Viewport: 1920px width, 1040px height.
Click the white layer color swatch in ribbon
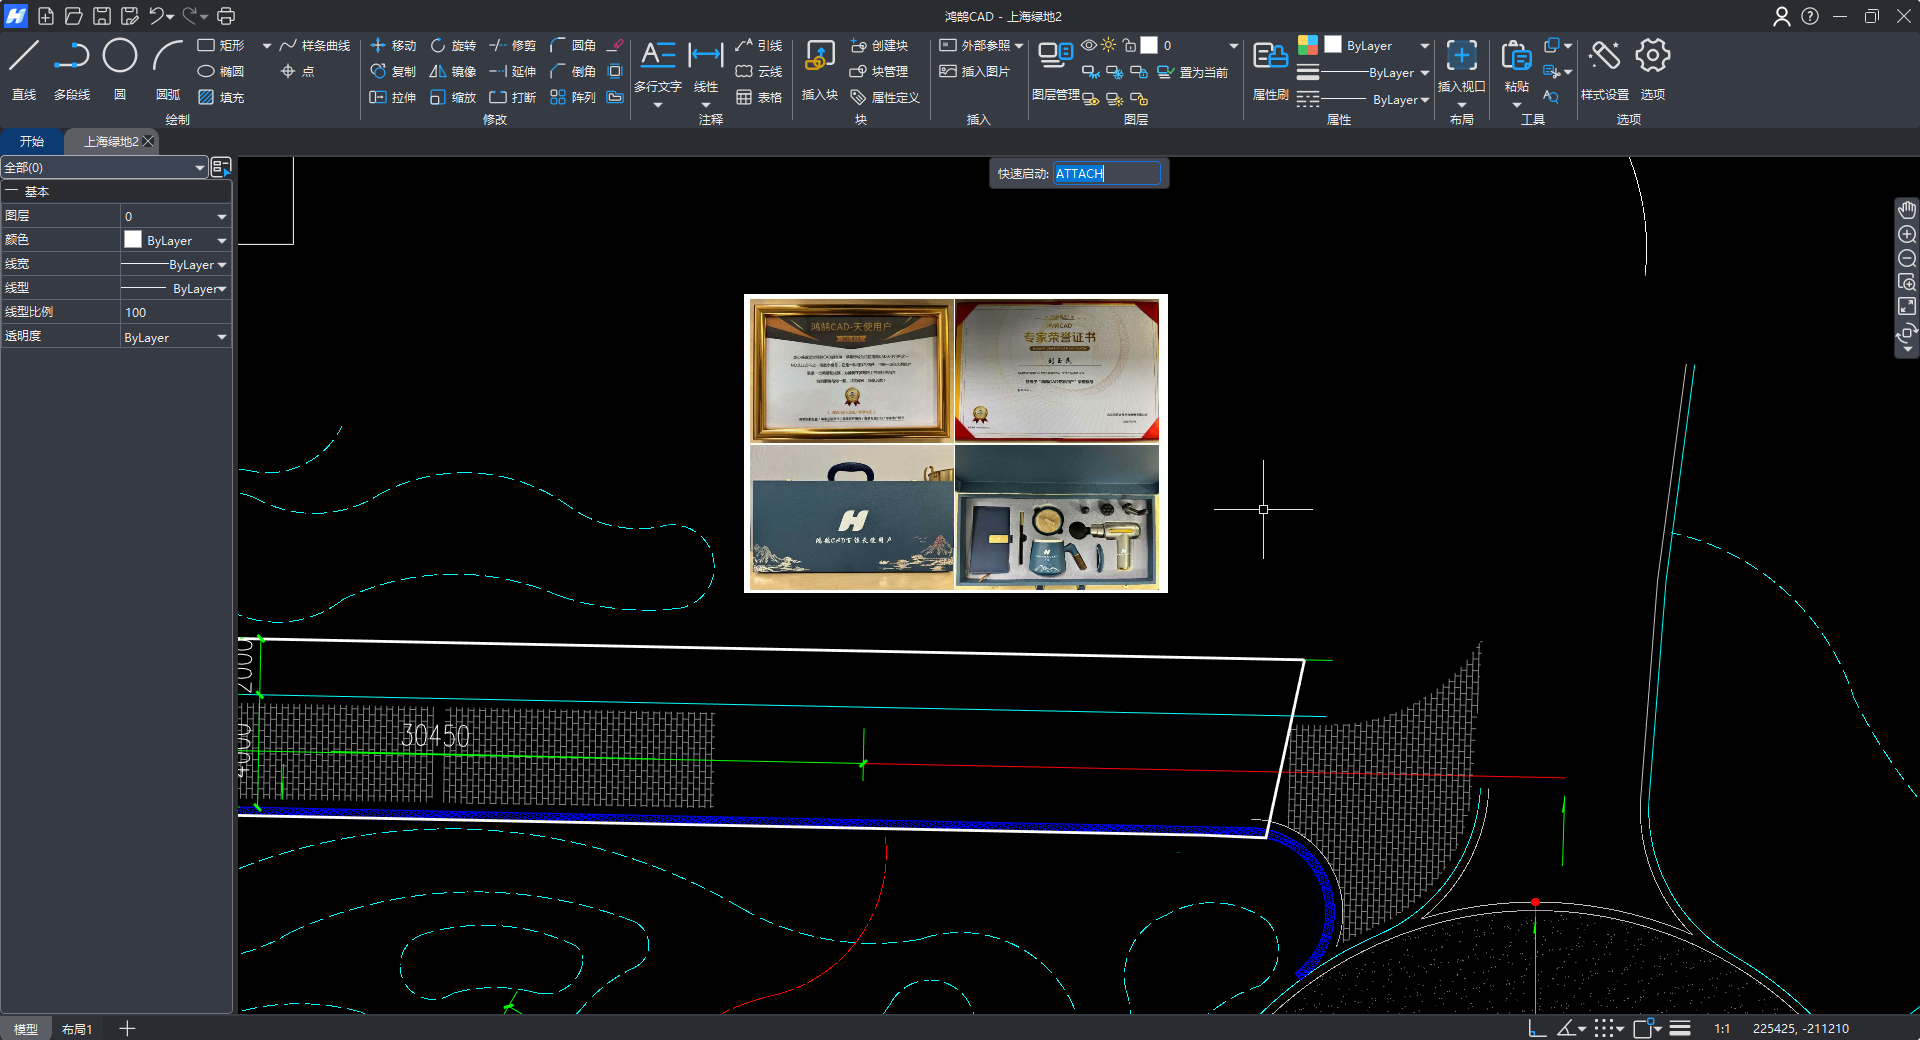[1149, 45]
